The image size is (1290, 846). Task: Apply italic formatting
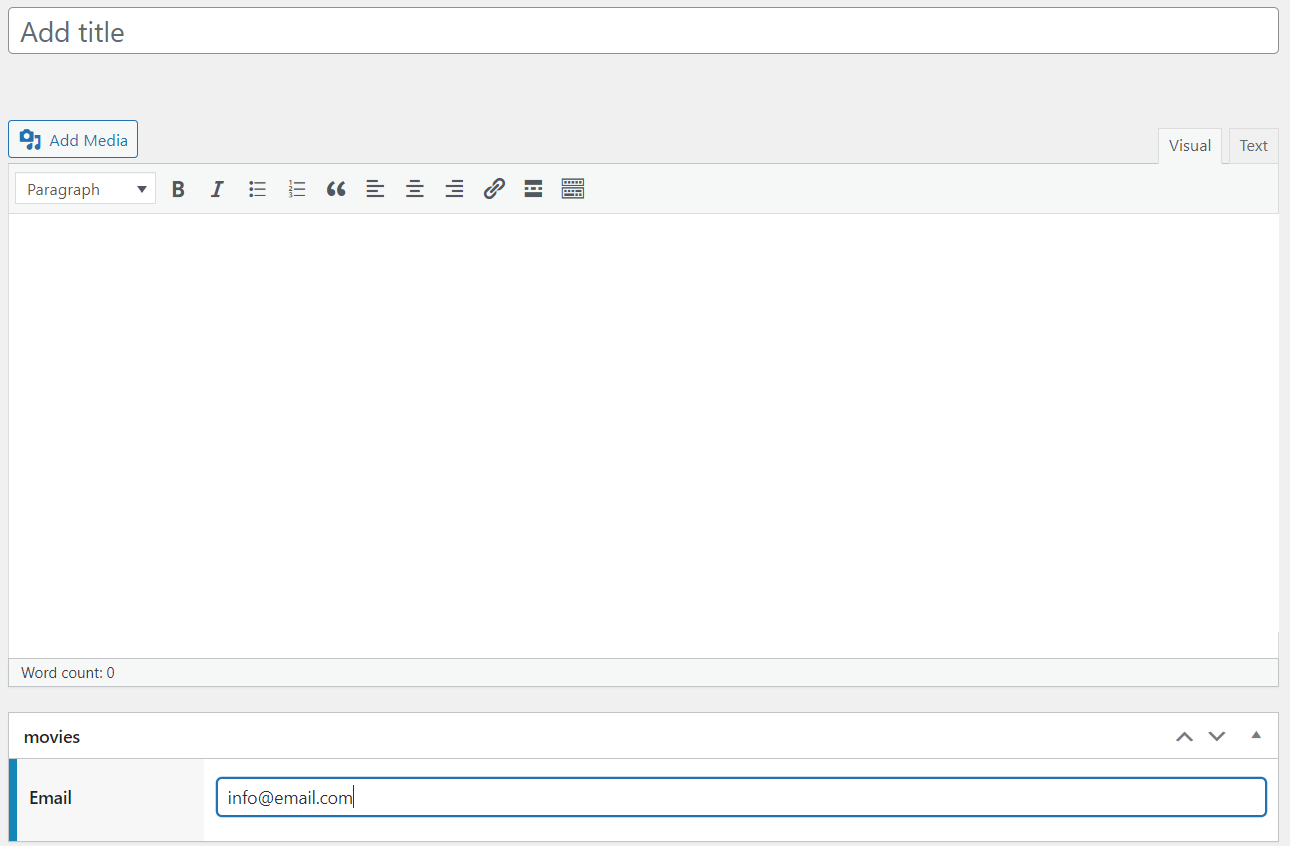tap(217, 188)
